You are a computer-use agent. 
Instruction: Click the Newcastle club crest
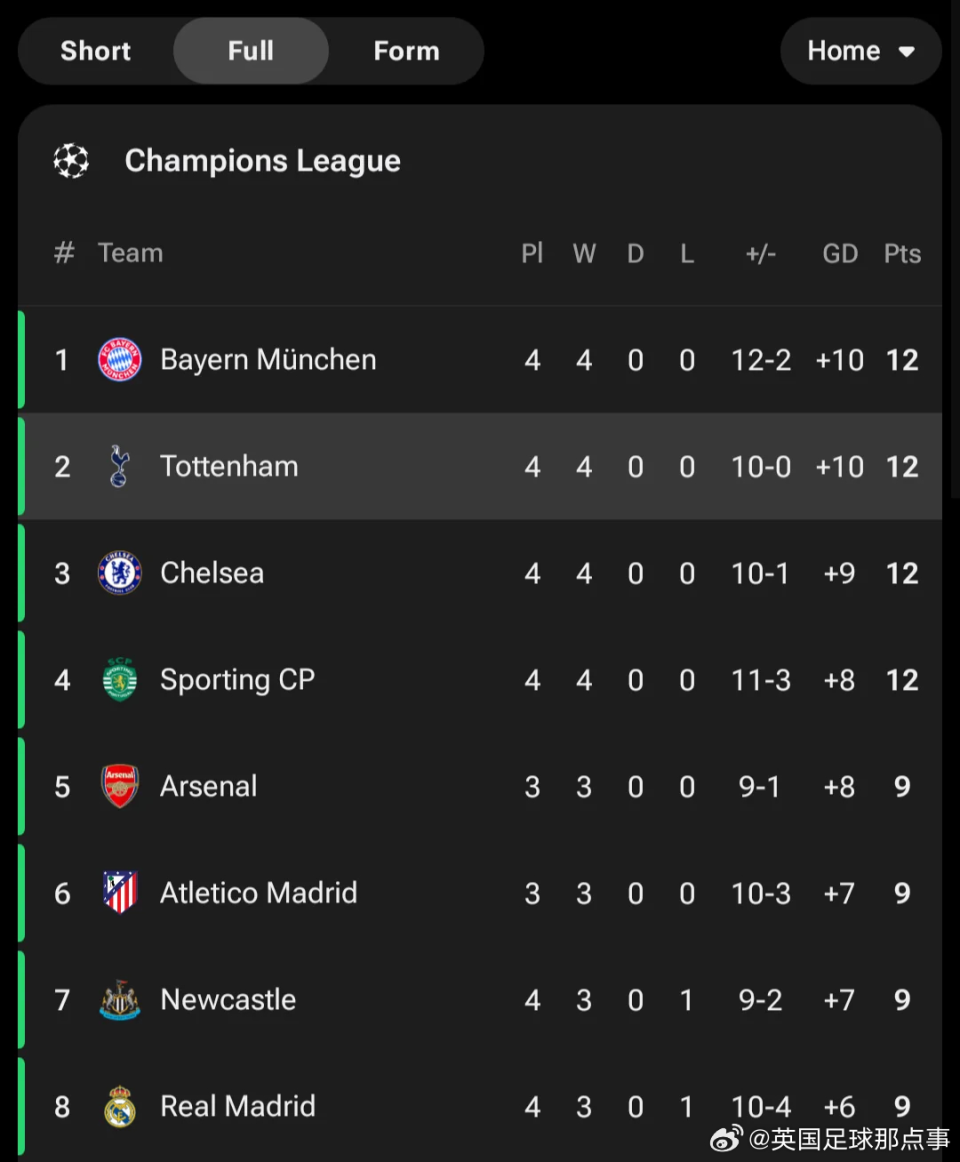click(x=120, y=1000)
